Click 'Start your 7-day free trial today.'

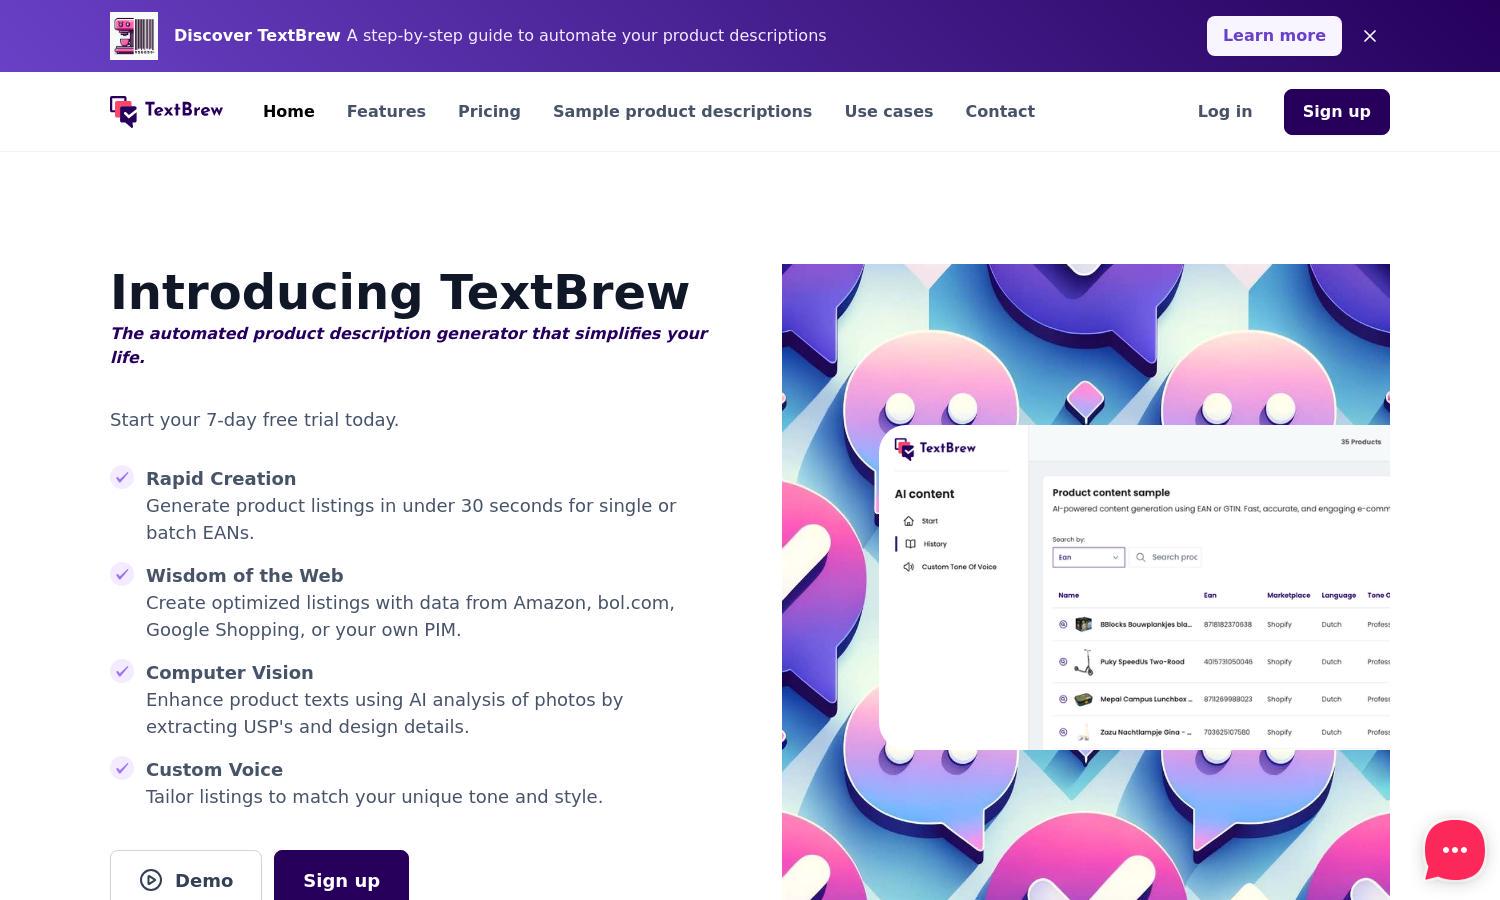click(x=254, y=419)
